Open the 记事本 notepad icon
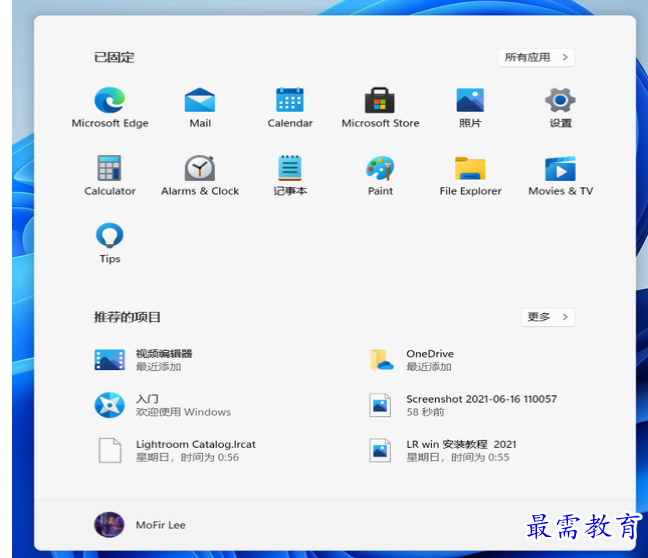Screen dimensions: 648x558 290,168
